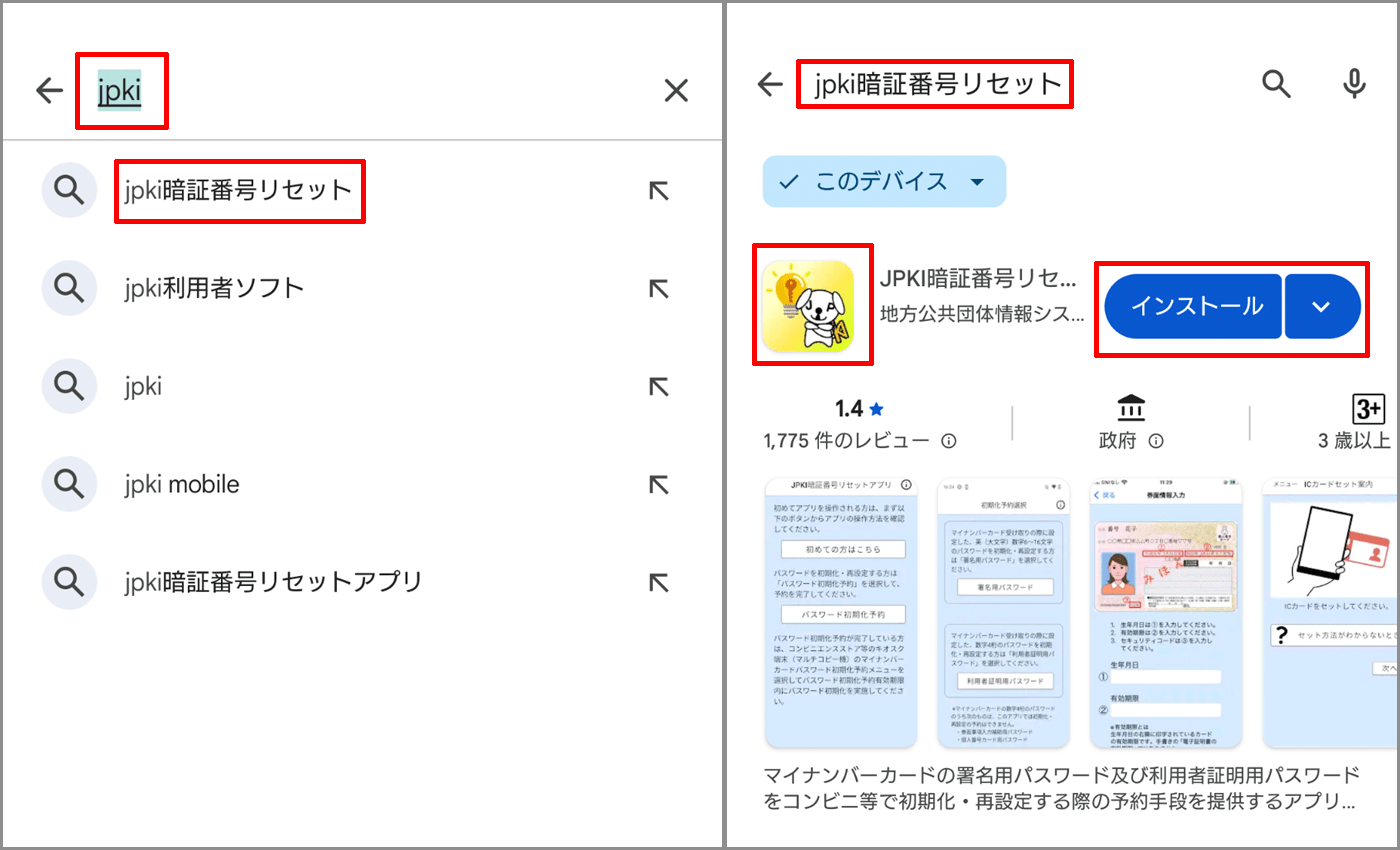The width and height of the screenshot is (1400, 850).
Task: Select the jpki暗証番号リセット suggestion
Action: click(x=239, y=190)
